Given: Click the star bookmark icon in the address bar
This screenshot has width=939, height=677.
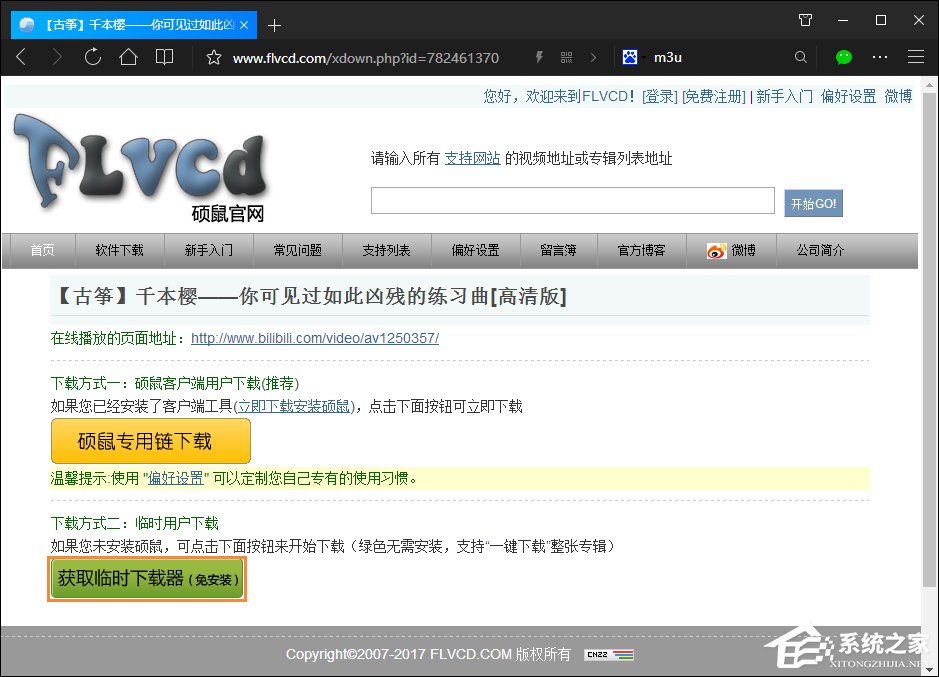Looking at the screenshot, I should point(213,57).
